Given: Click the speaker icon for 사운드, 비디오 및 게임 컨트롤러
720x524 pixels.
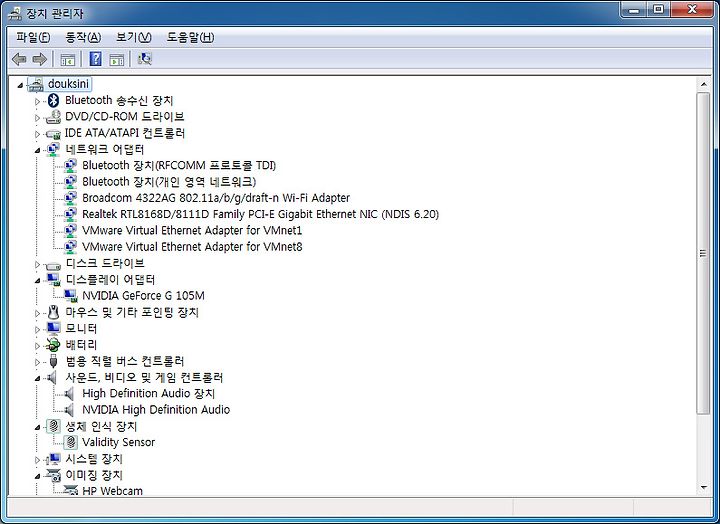Looking at the screenshot, I should [x=52, y=378].
